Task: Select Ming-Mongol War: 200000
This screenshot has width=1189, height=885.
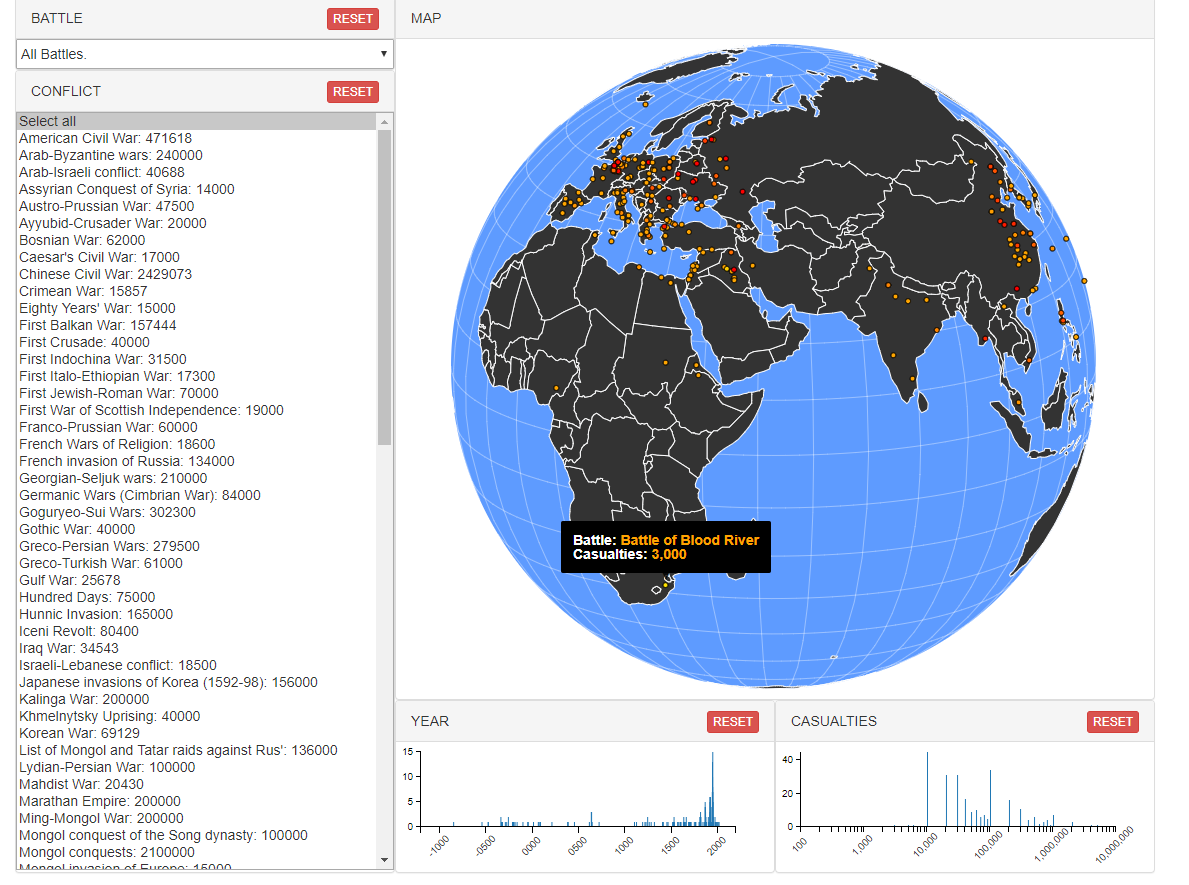Action: (x=196, y=818)
